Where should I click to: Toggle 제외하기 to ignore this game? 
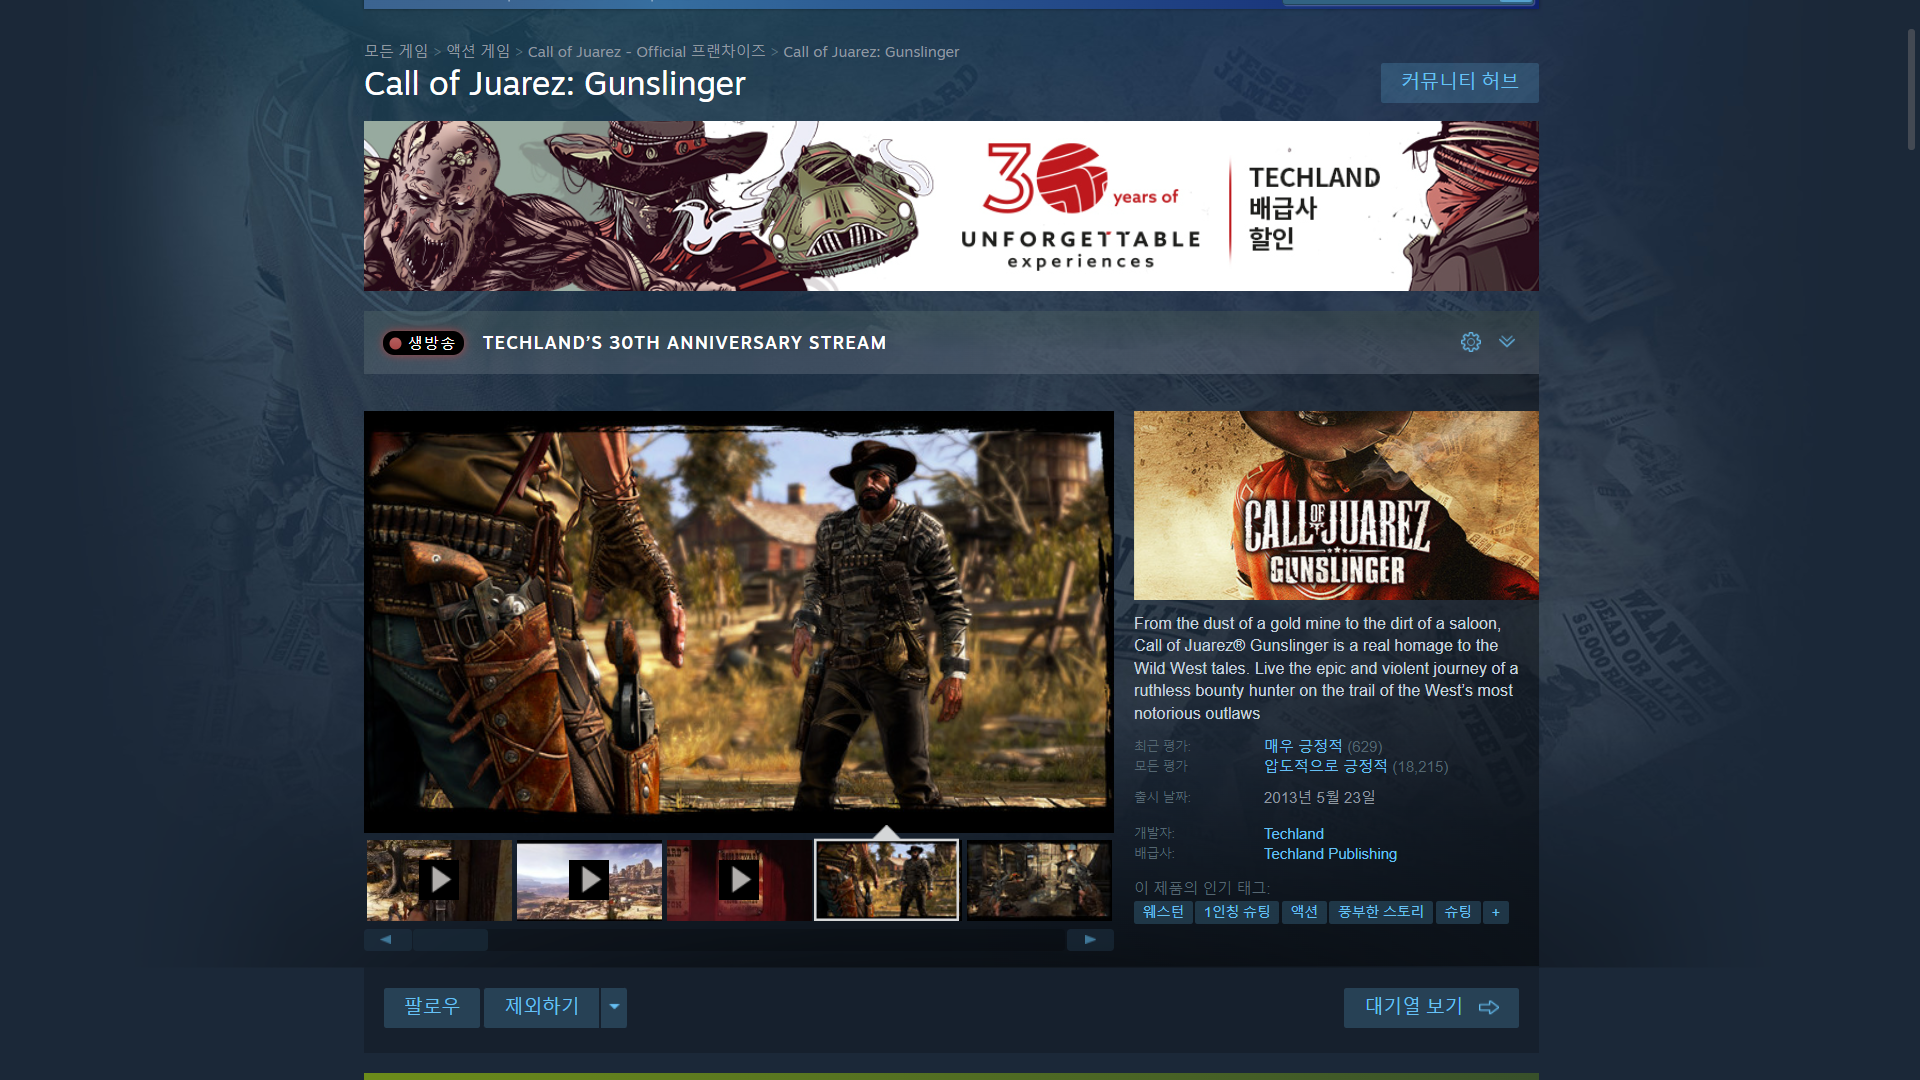click(x=541, y=1007)
